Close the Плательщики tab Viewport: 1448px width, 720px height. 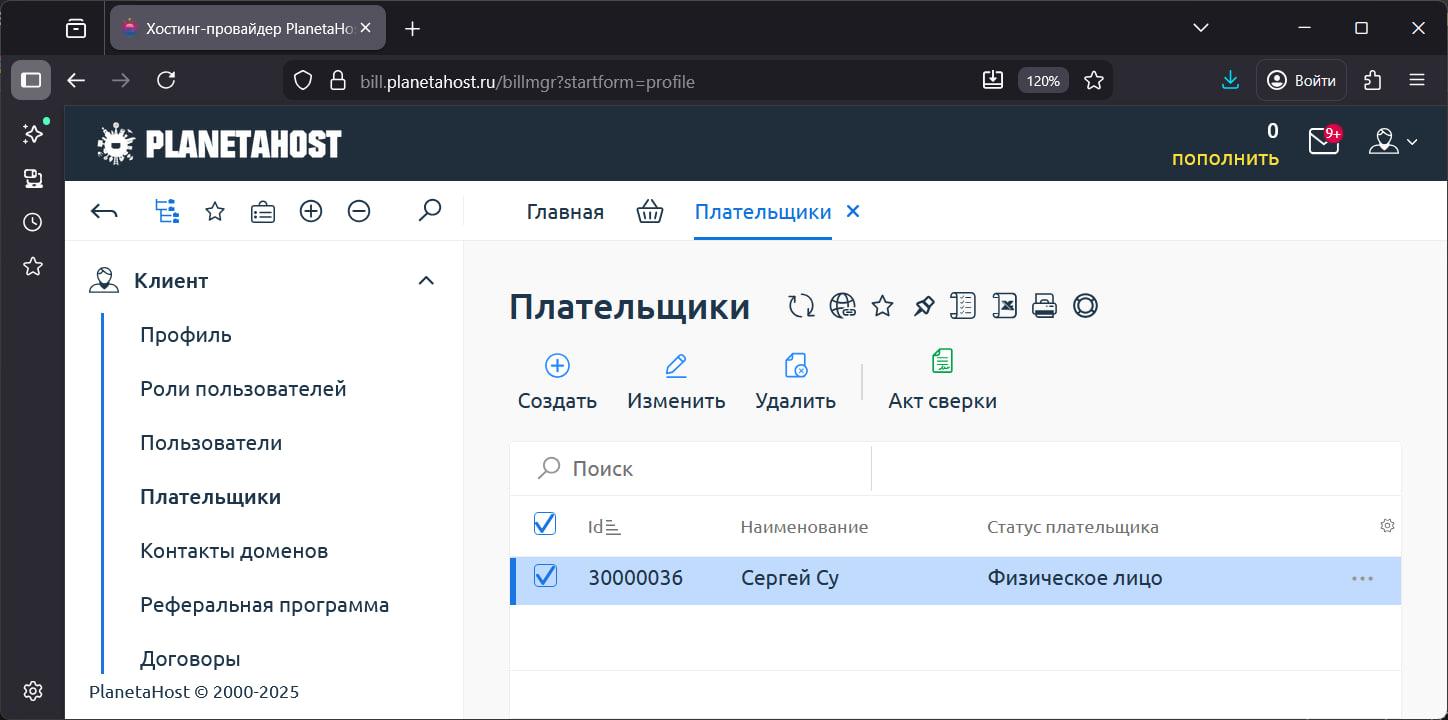point(853,211)
